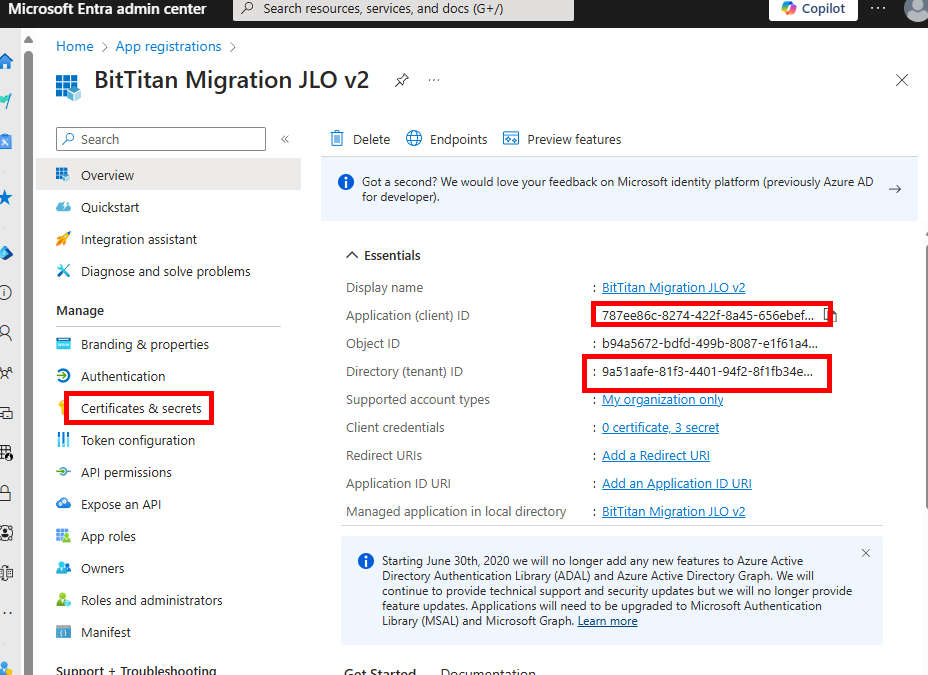928x675 pixels.
Task: Go to the Home breadcrumb
Action: coord(75,46)
